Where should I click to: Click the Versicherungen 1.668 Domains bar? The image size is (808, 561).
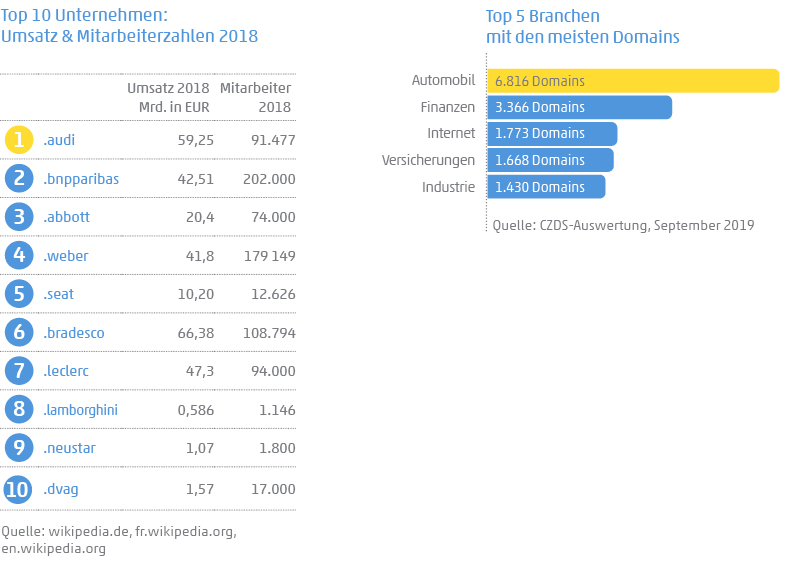coord(550,160)
